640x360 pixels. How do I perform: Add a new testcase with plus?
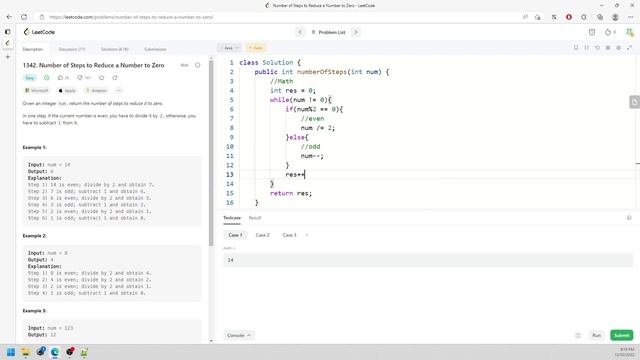307,235
